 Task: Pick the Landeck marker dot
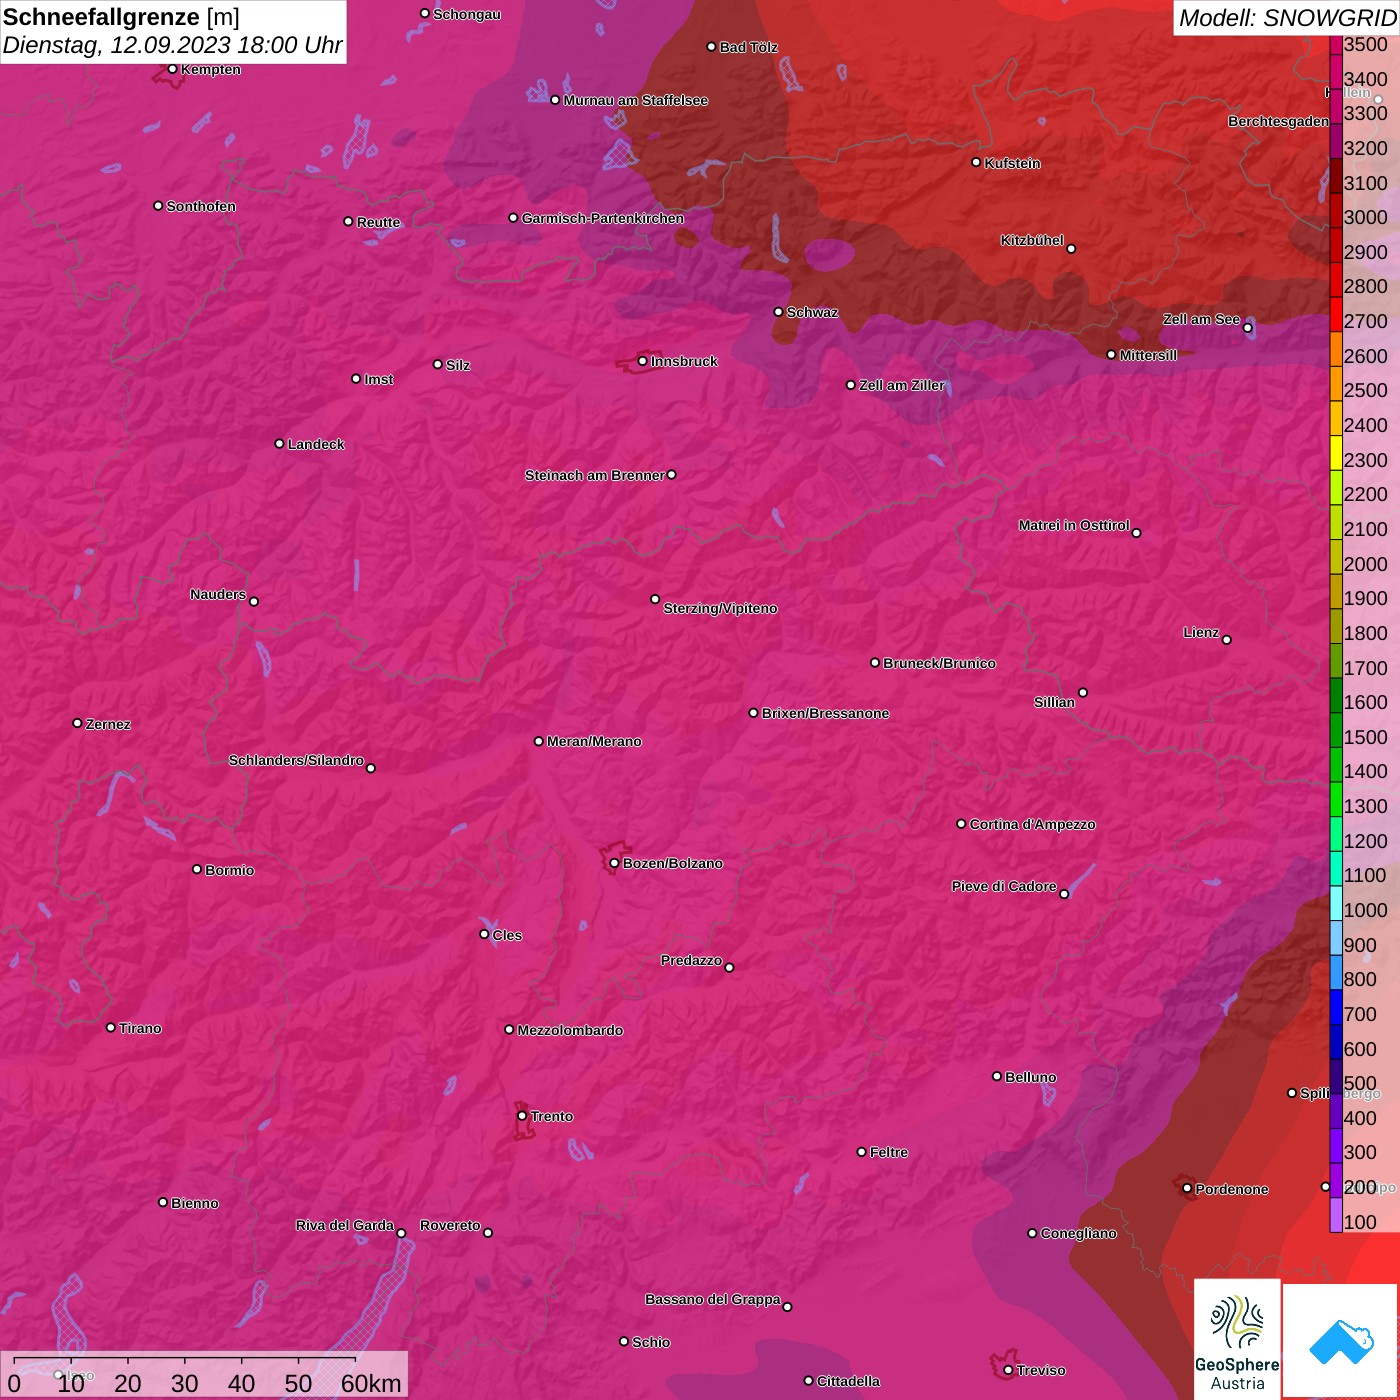[279, 443]
